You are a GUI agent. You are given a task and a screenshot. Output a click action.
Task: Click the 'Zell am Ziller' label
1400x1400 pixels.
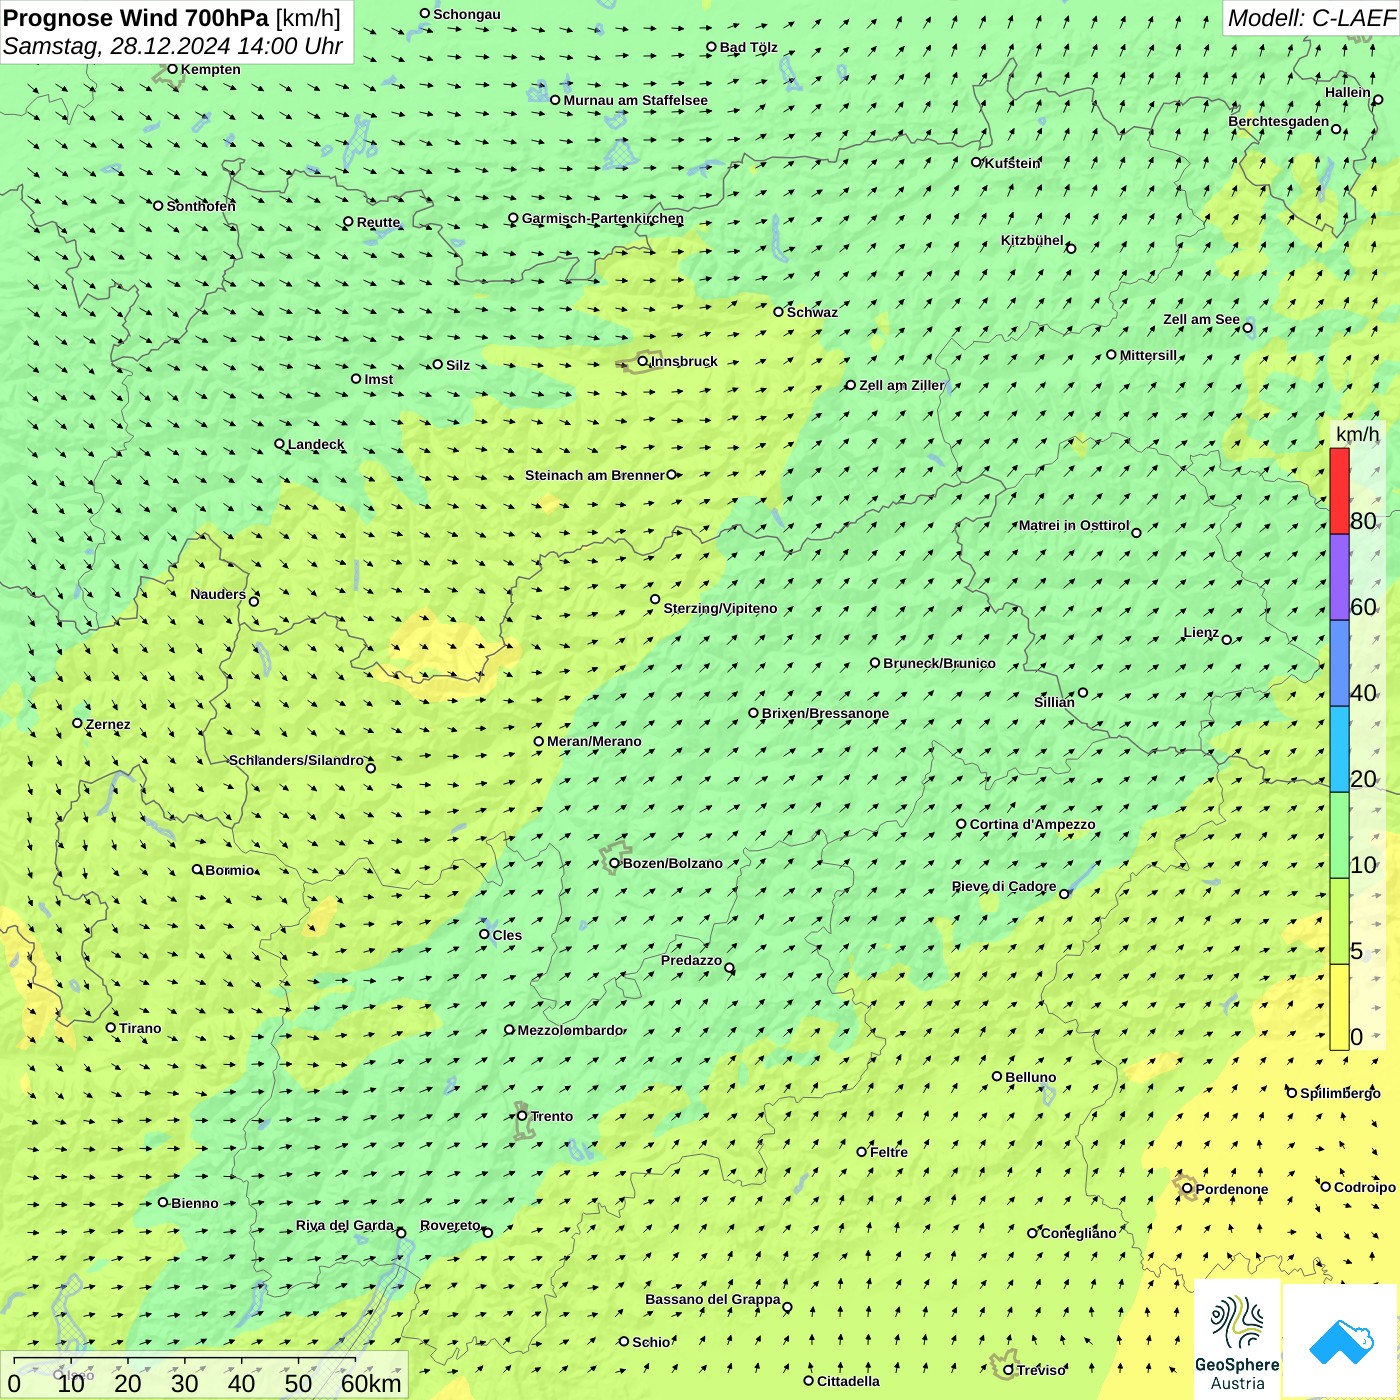click(901, 385)
